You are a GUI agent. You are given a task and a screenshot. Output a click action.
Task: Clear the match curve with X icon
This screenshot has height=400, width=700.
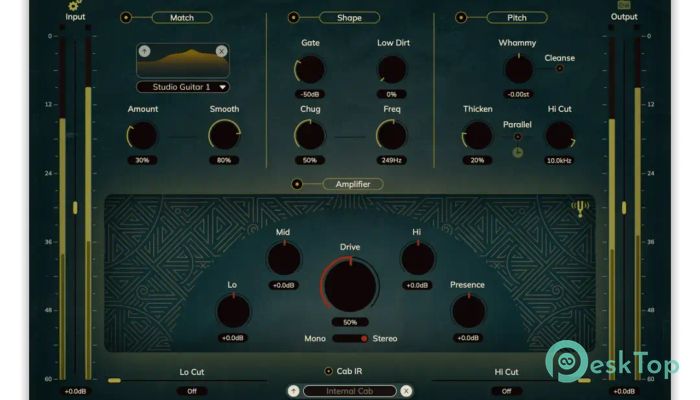coord(221,51)
